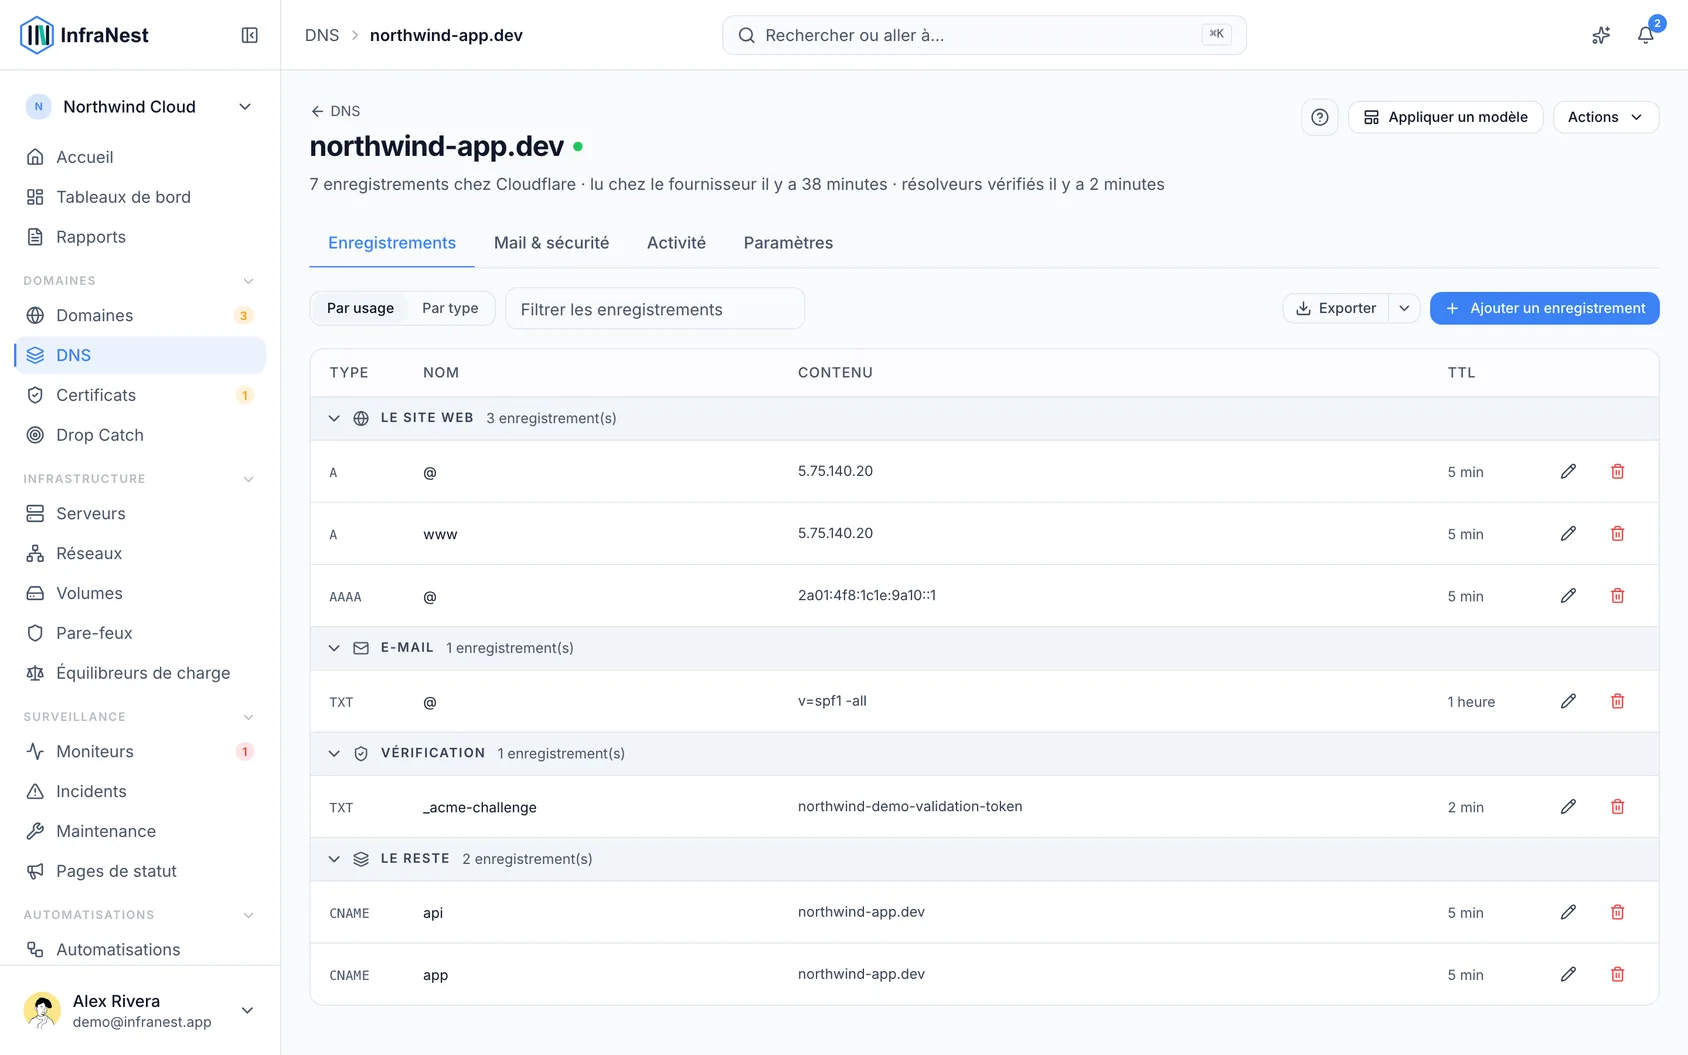Screen dimensions: 1688x1055
Task: Open Northwind Cloud workspace switcher
Action: pyautogui.click(x=140, y=107)
